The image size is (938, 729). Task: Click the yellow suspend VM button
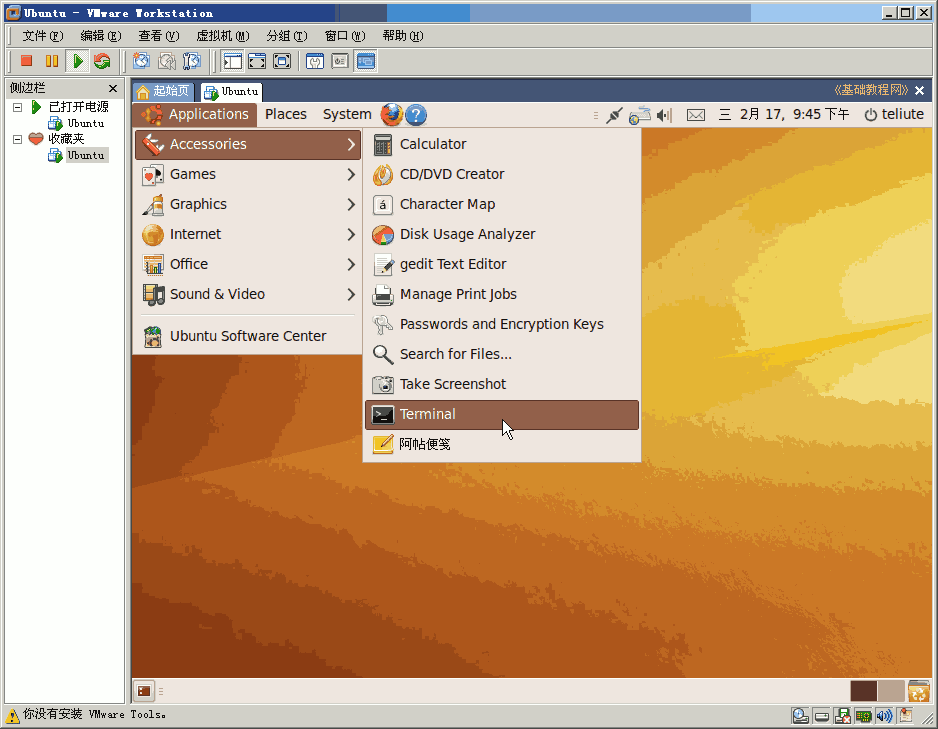pyautogui.click(x=52, y=61)
